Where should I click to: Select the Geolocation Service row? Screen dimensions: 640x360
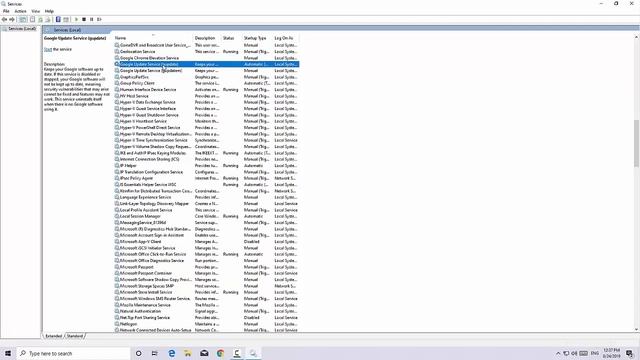pyautogui.click(x=207, y=51)
